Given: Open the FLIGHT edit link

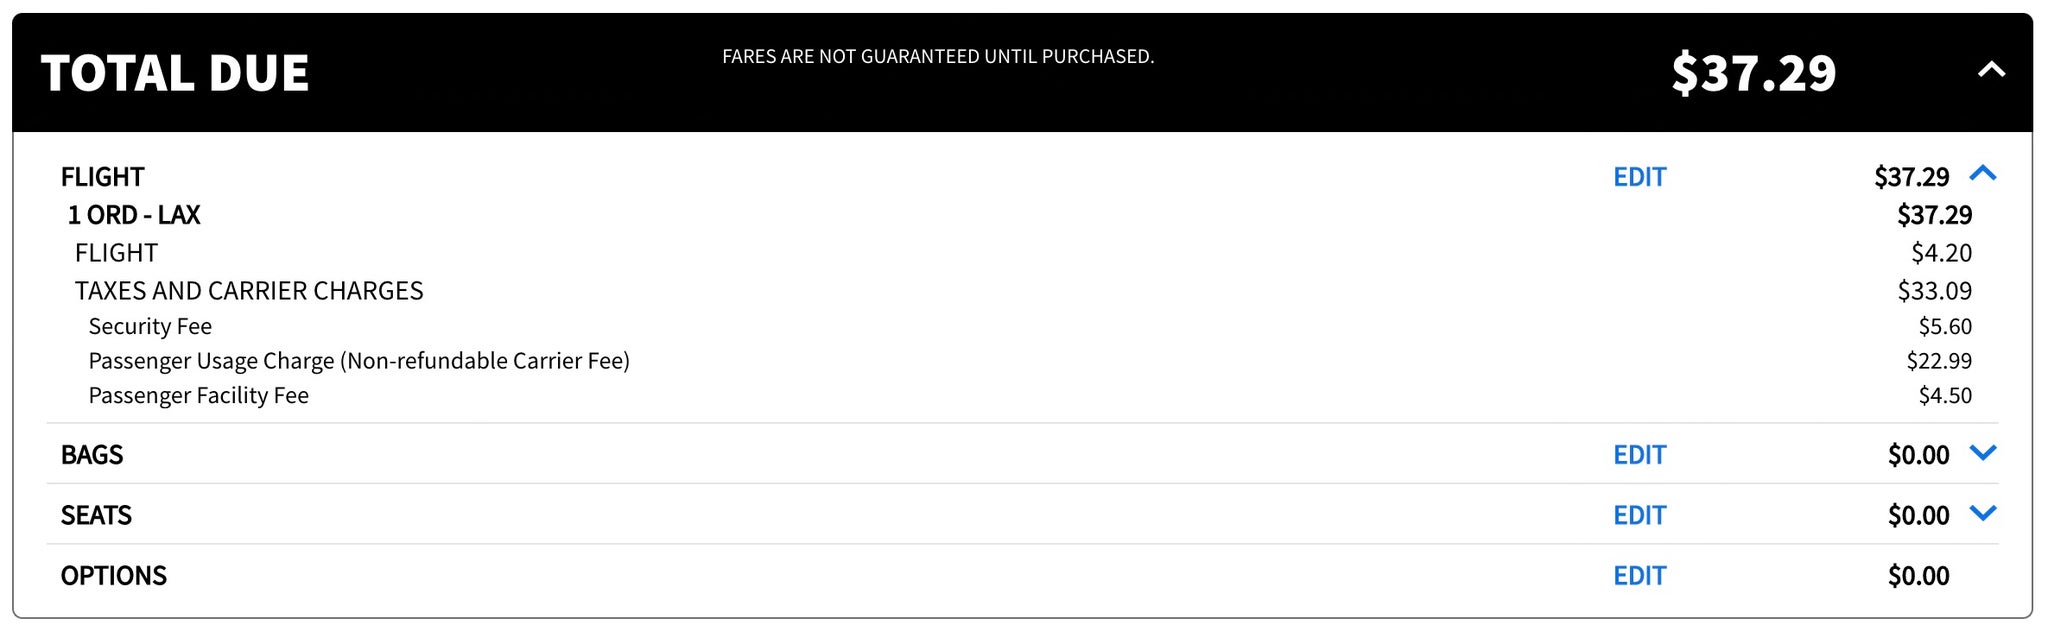Looking at the screenshot, I should coord(1639,176).
